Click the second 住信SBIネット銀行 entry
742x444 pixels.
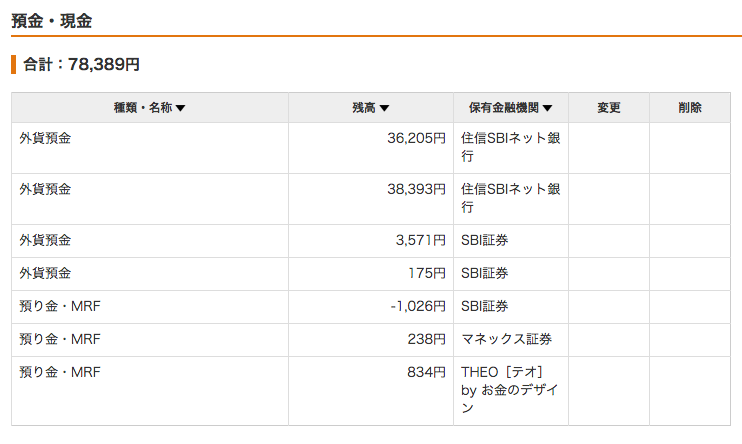(x=511, y=198)
